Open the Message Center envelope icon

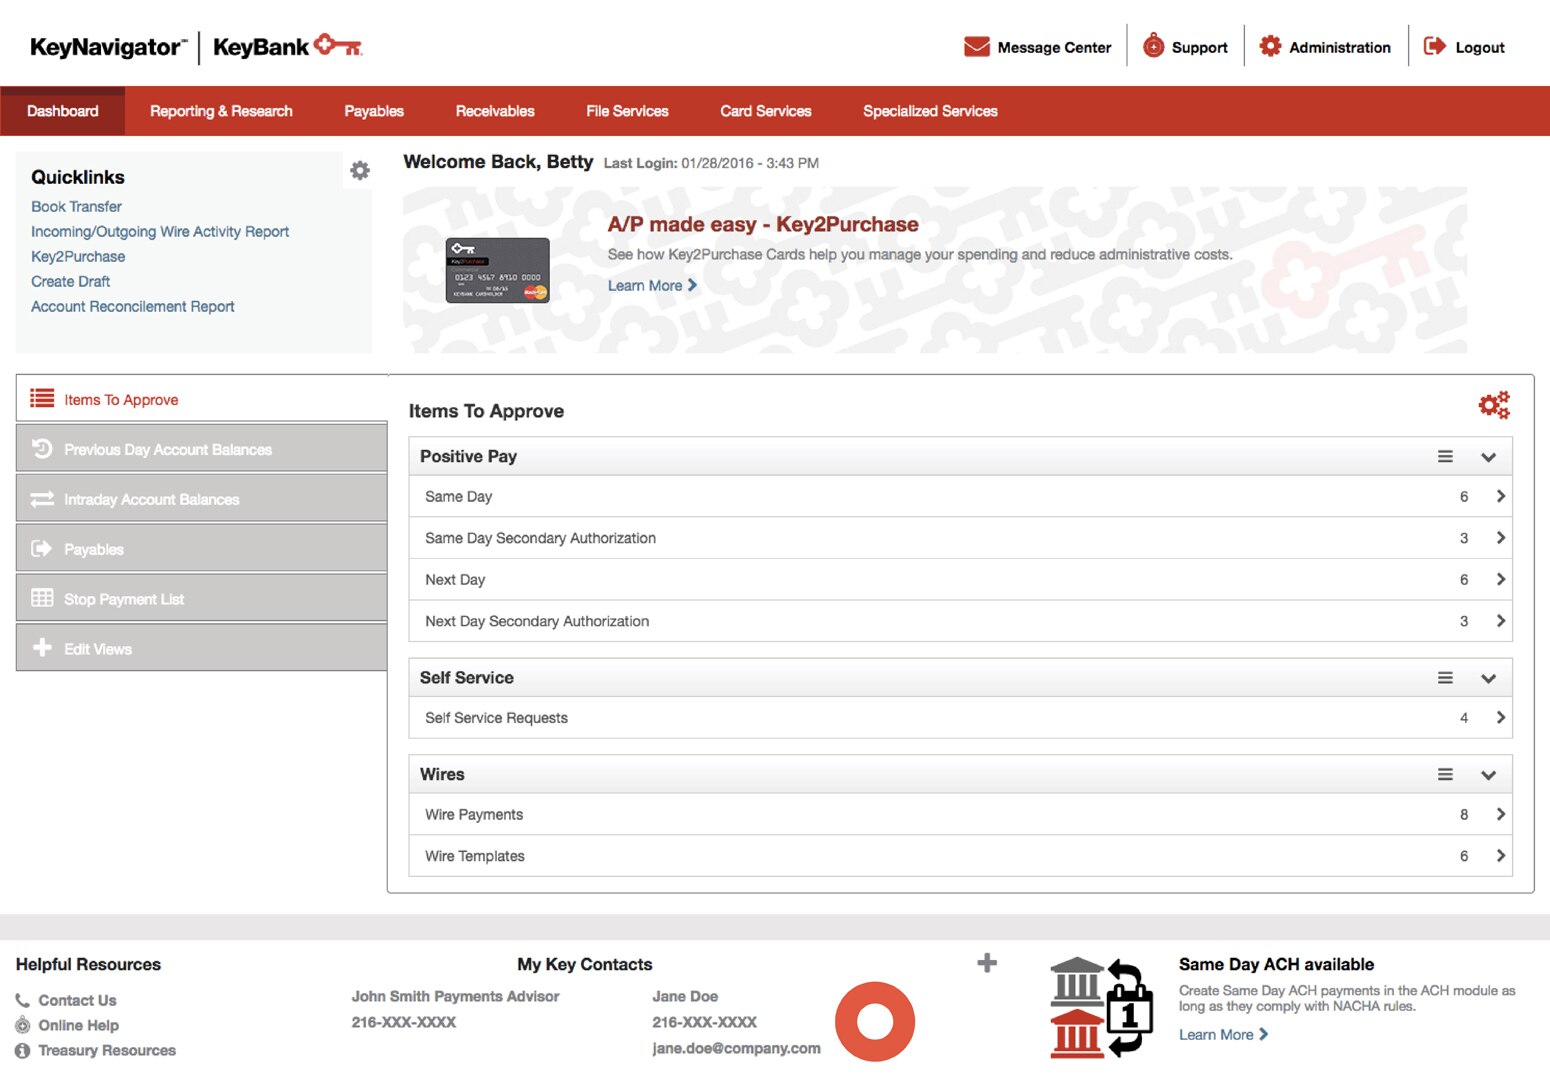click(x=976, y=47)
